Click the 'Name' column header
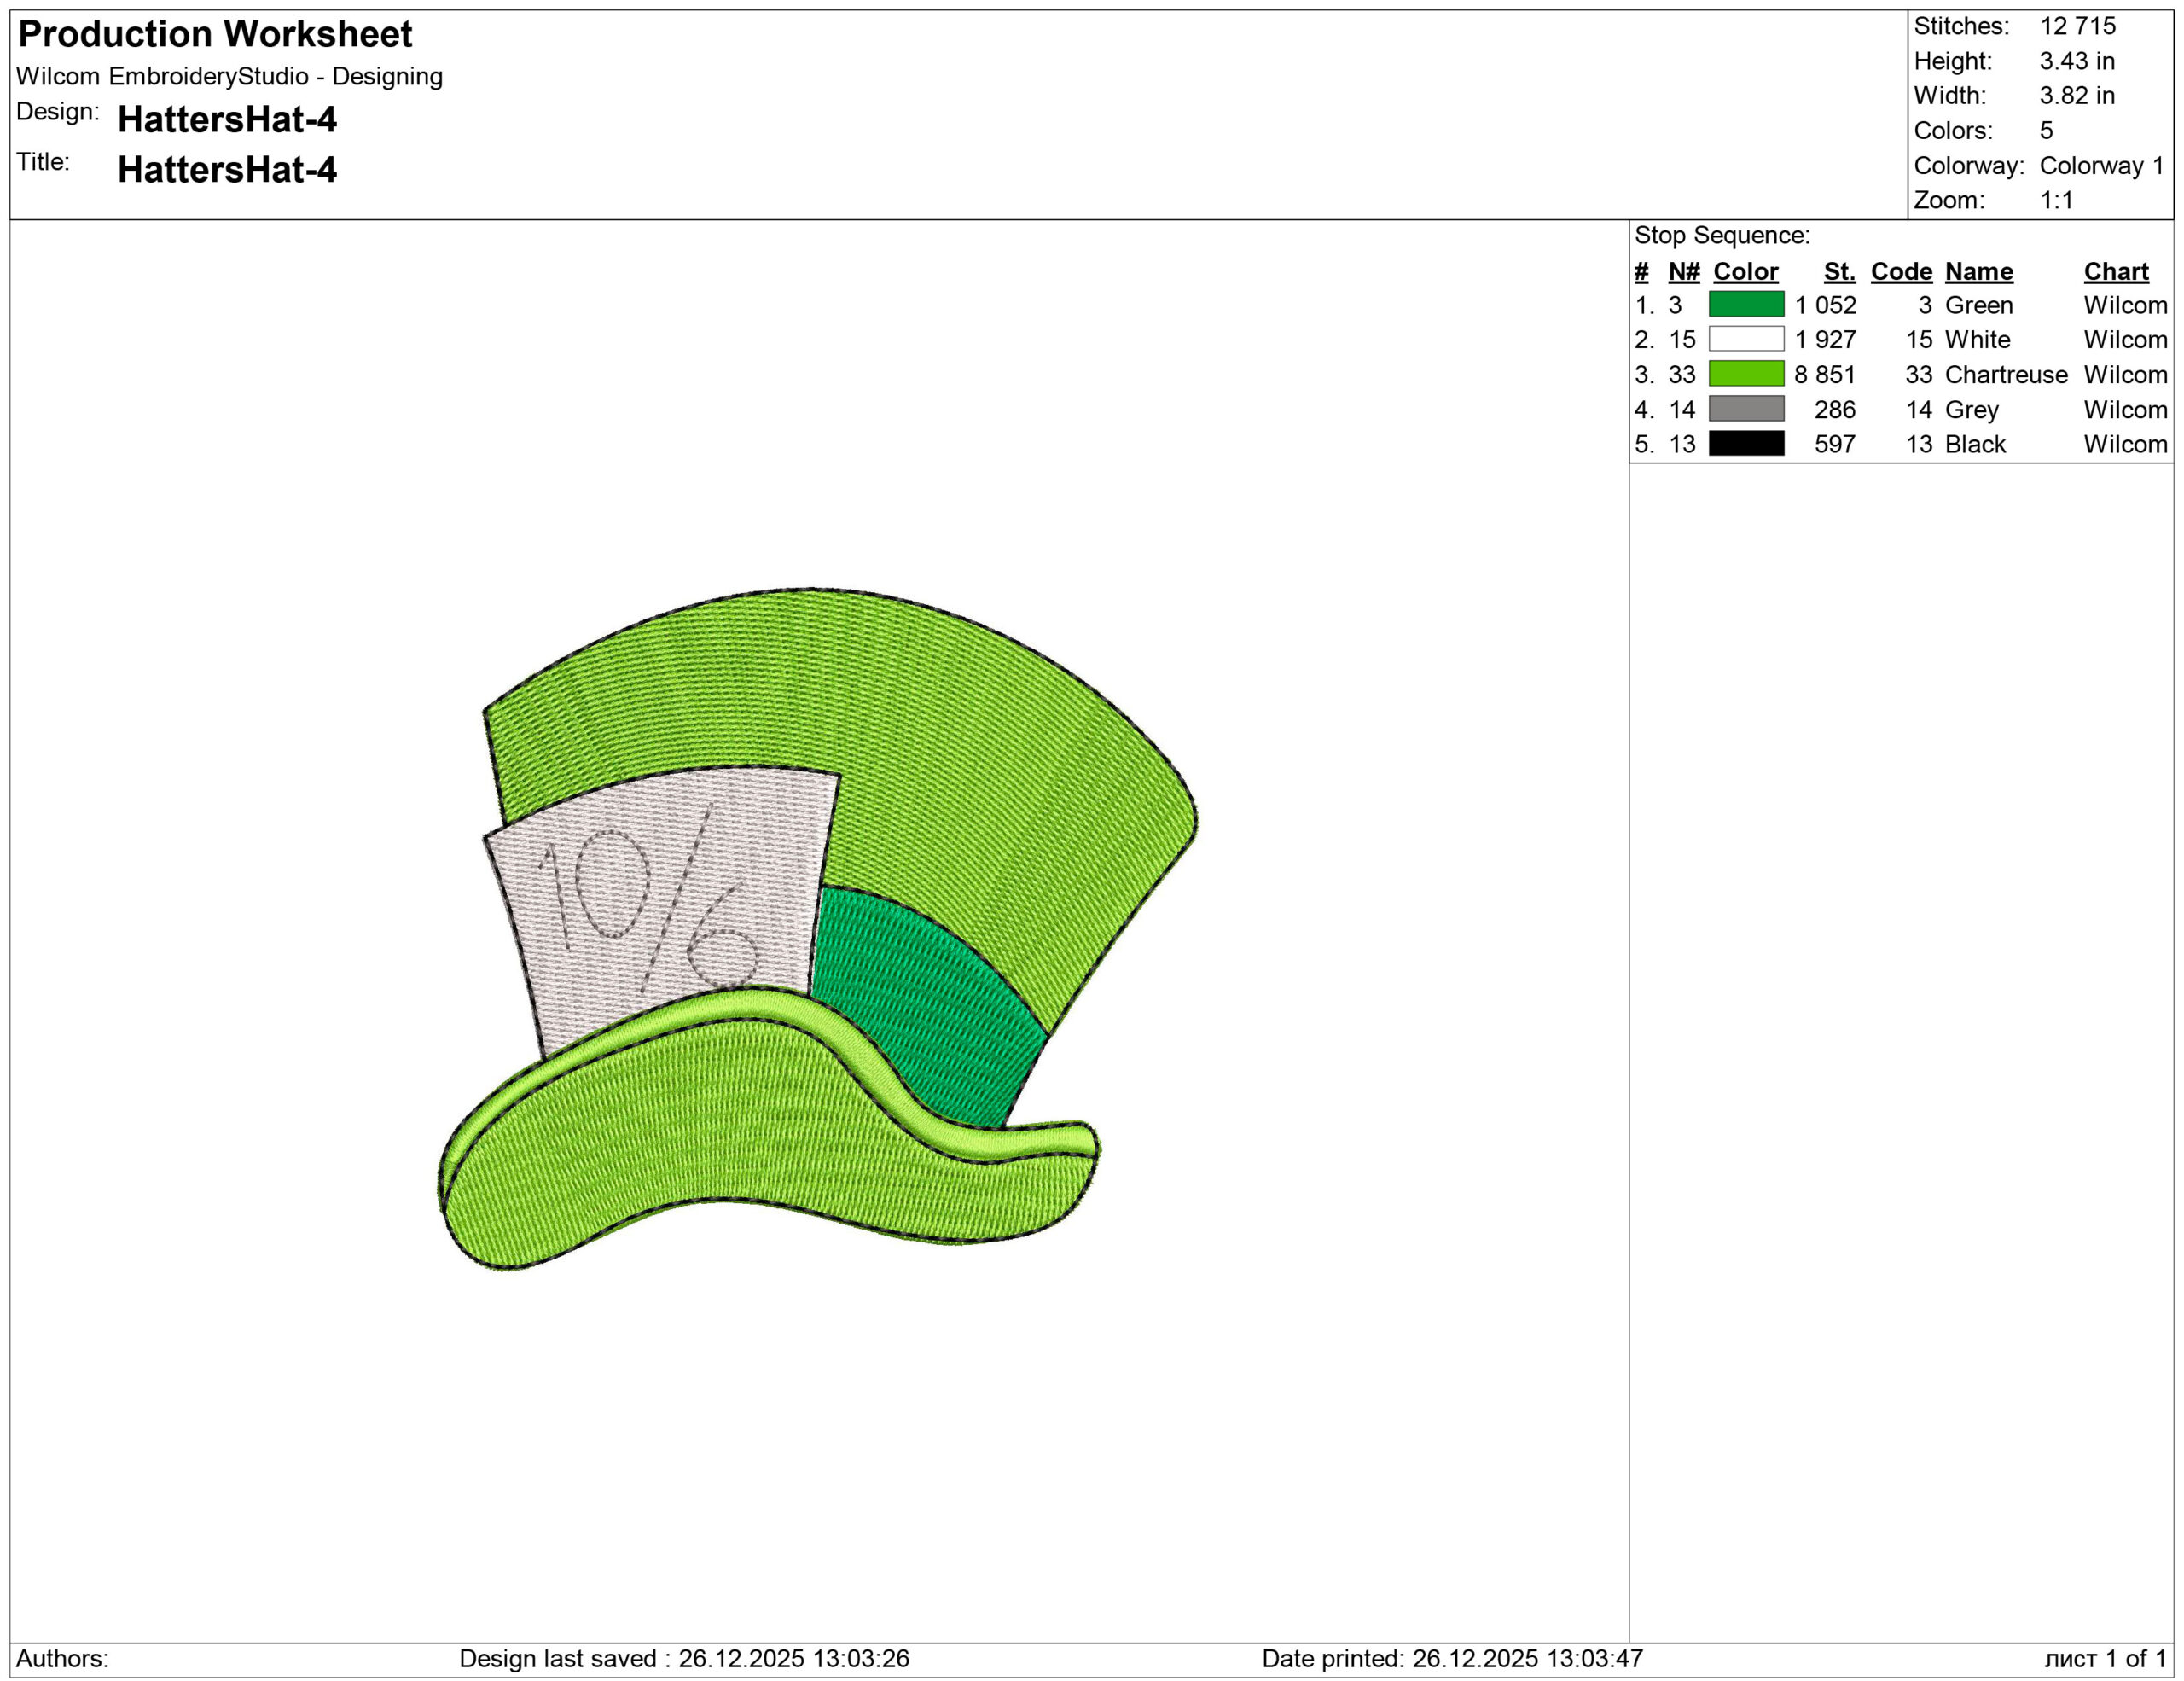Viewport: 2184px width, 1681px height. click(x=1979, y=272)
